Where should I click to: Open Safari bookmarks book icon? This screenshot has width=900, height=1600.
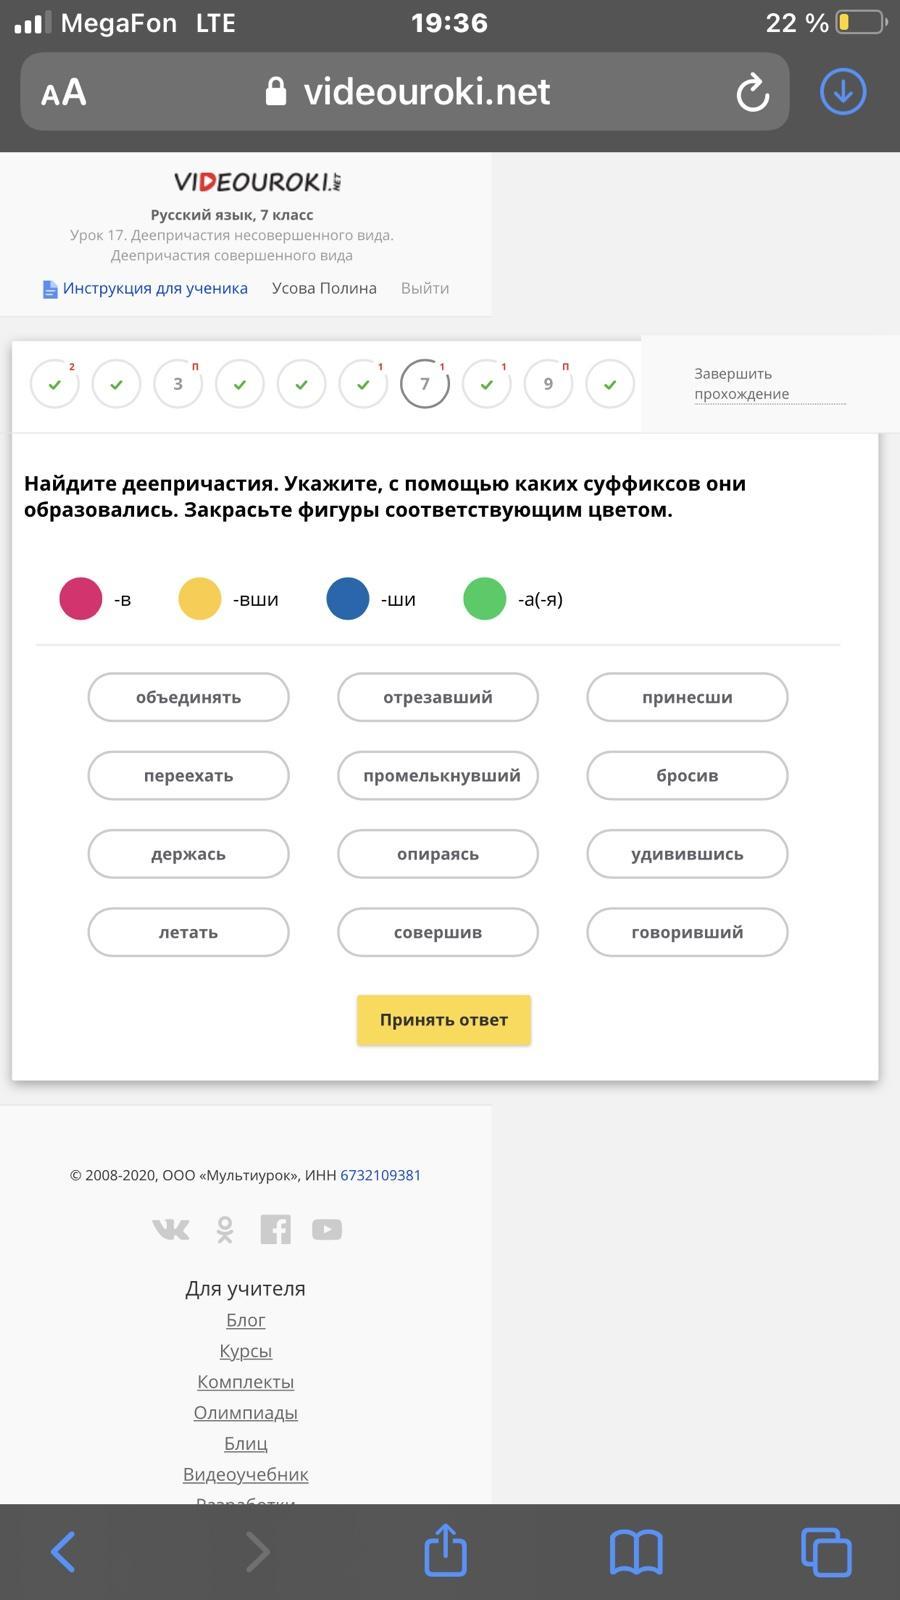point(636,1552)
